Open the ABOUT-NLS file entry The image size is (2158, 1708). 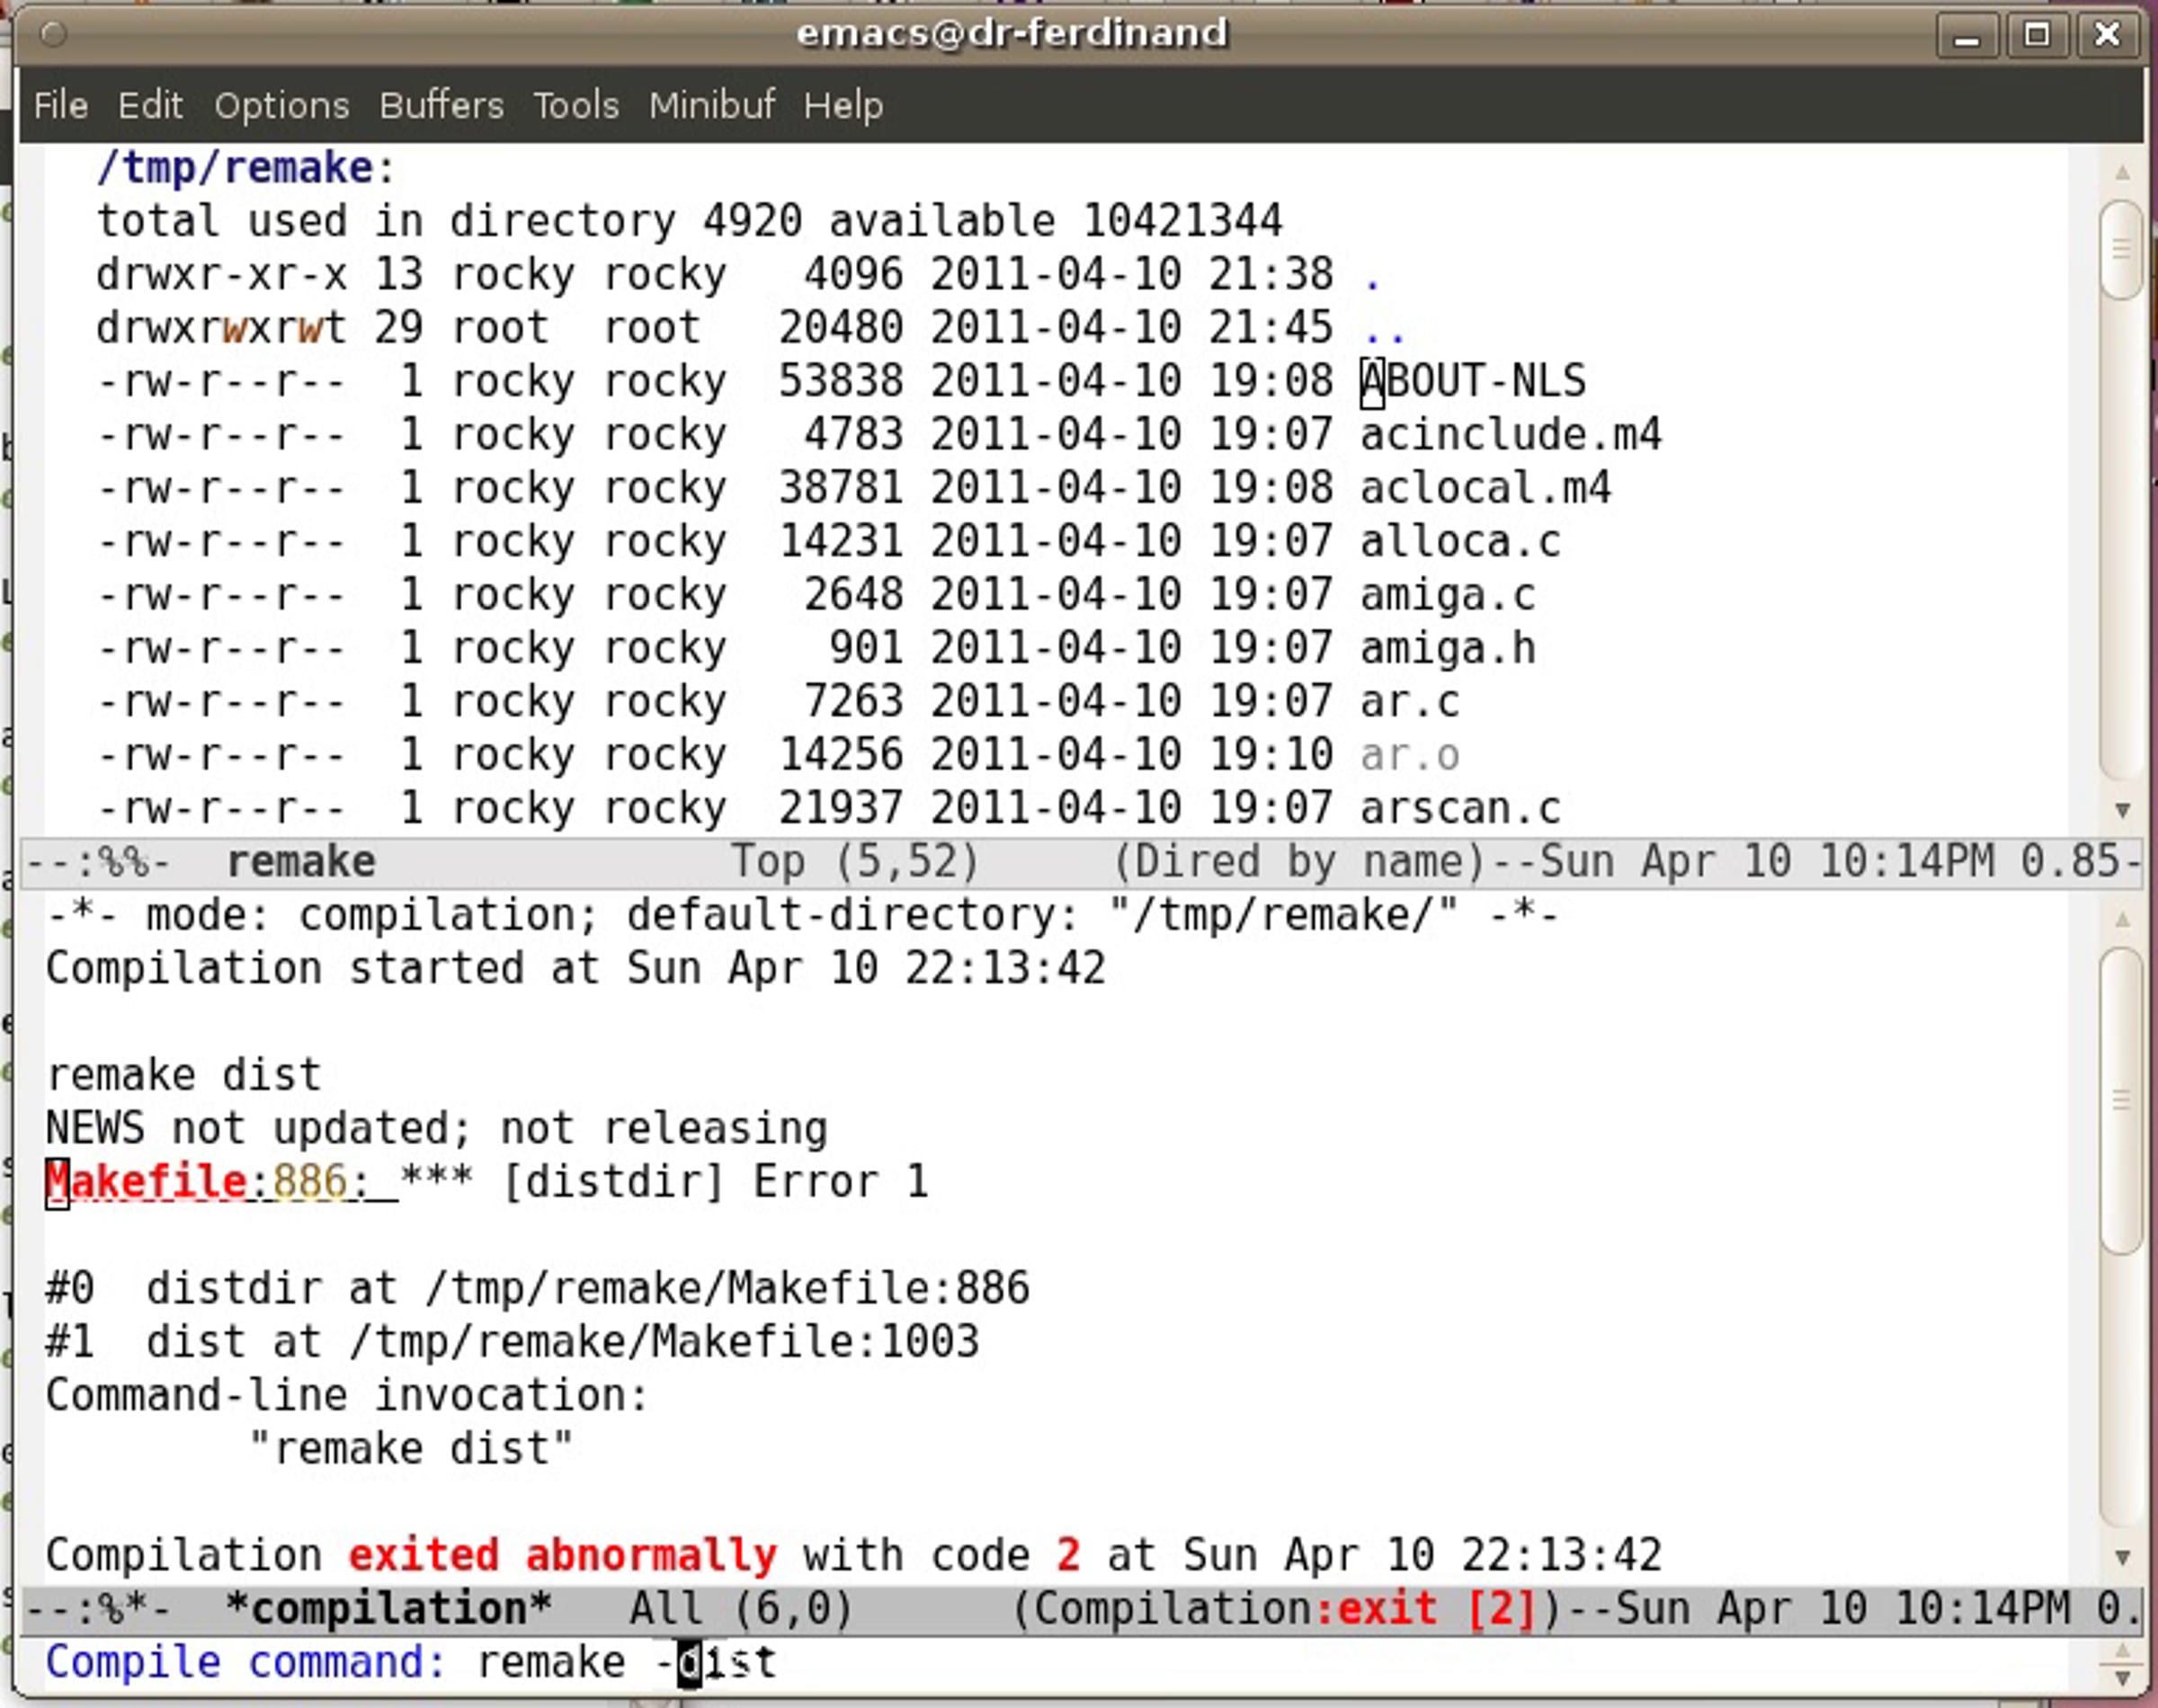pos(1473,381)
